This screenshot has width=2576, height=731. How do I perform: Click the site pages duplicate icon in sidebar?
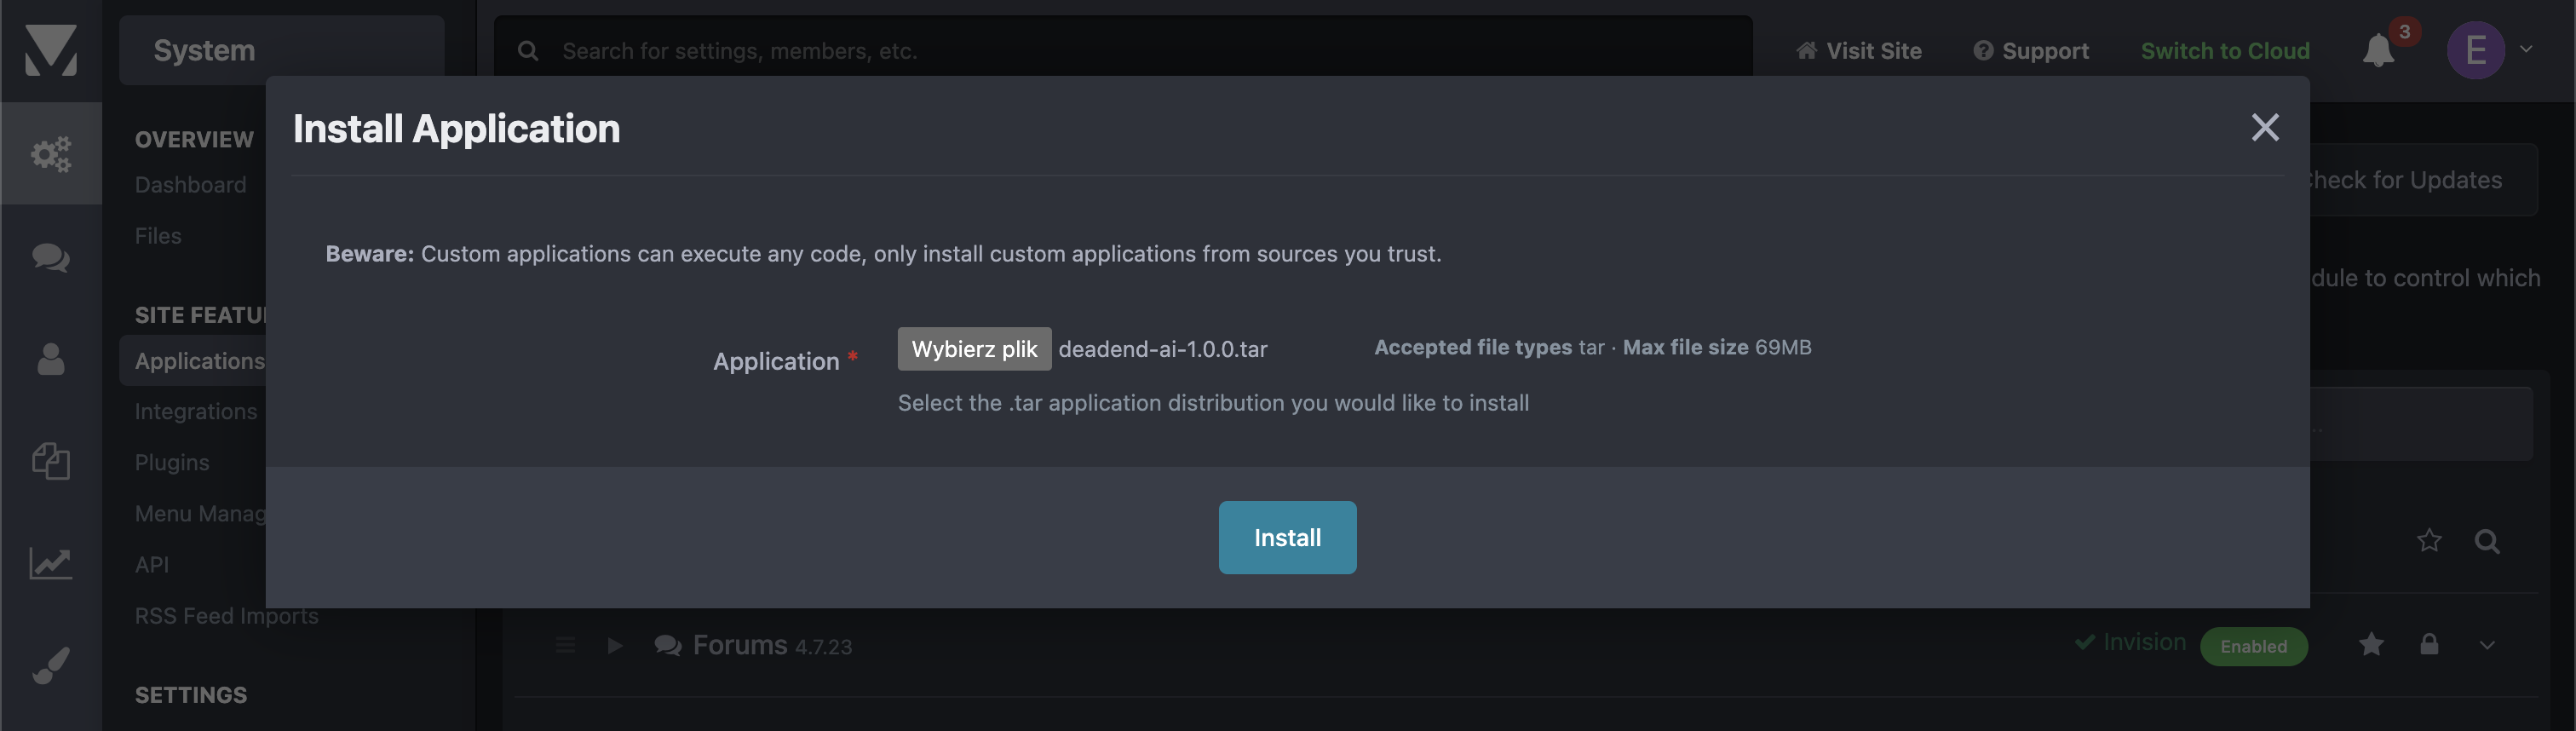[x=51, y=461]
